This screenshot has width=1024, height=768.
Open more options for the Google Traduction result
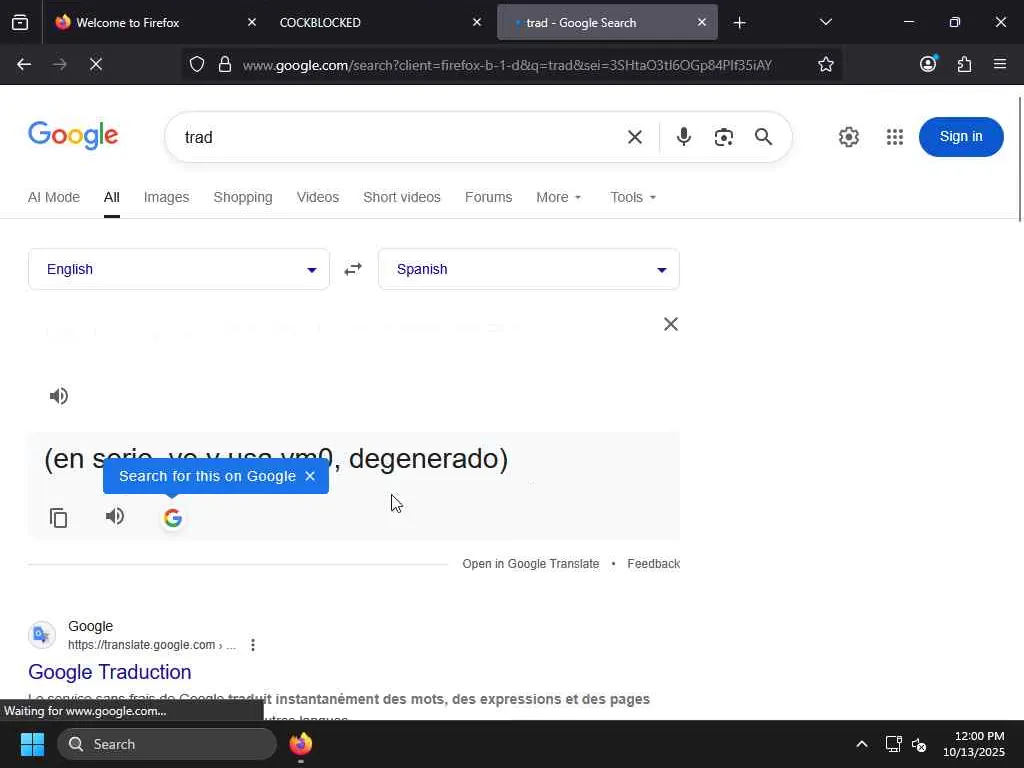tap(253, 645)
